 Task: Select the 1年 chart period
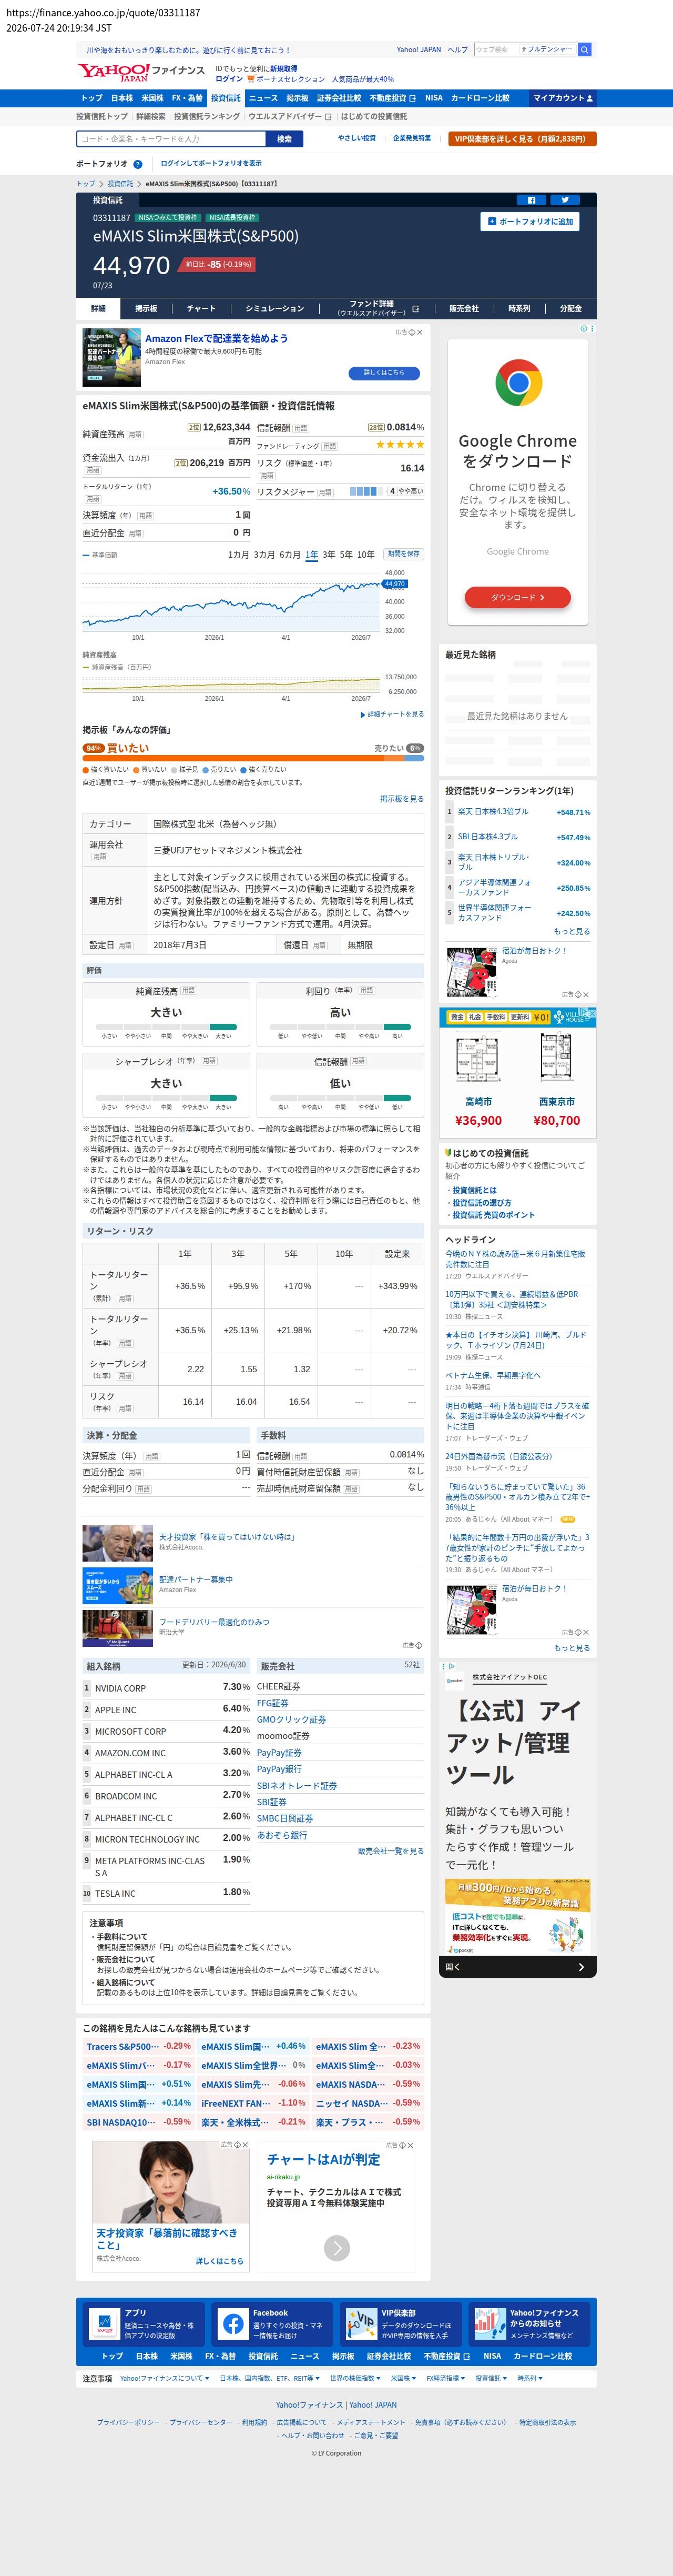click(x=312, y=554)
